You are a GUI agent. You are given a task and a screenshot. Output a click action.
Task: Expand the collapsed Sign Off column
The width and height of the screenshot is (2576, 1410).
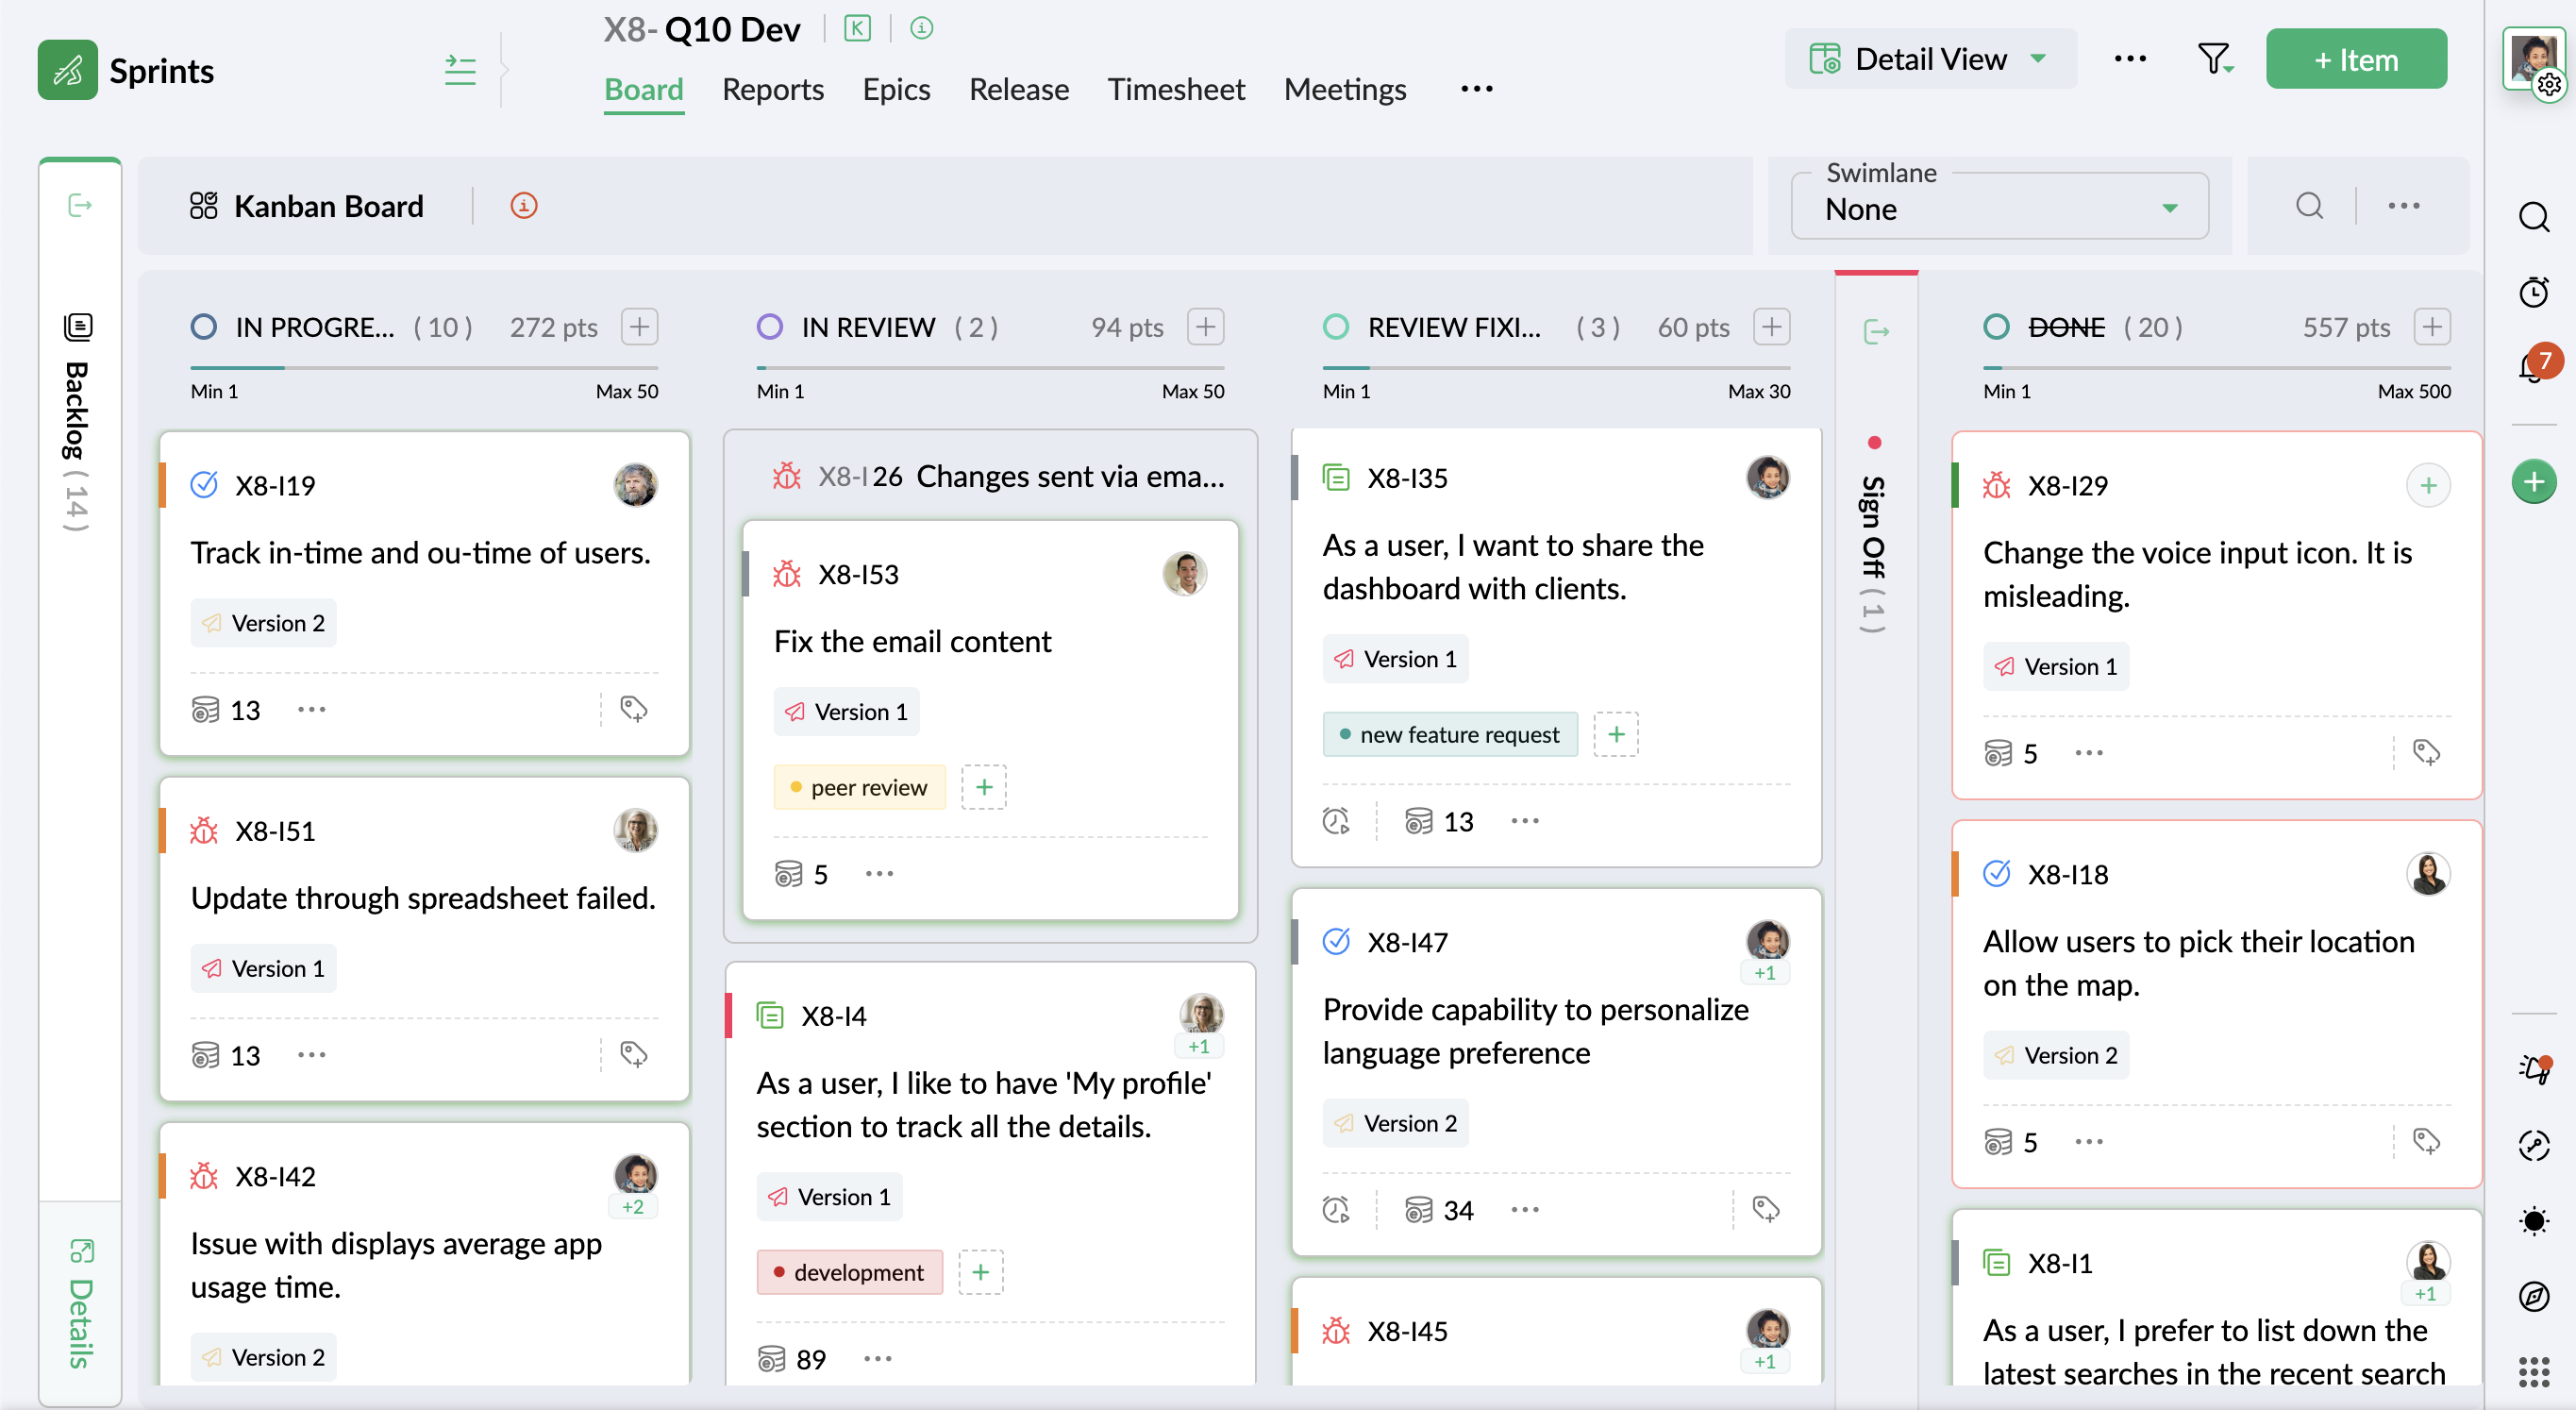pos(1876,331)
